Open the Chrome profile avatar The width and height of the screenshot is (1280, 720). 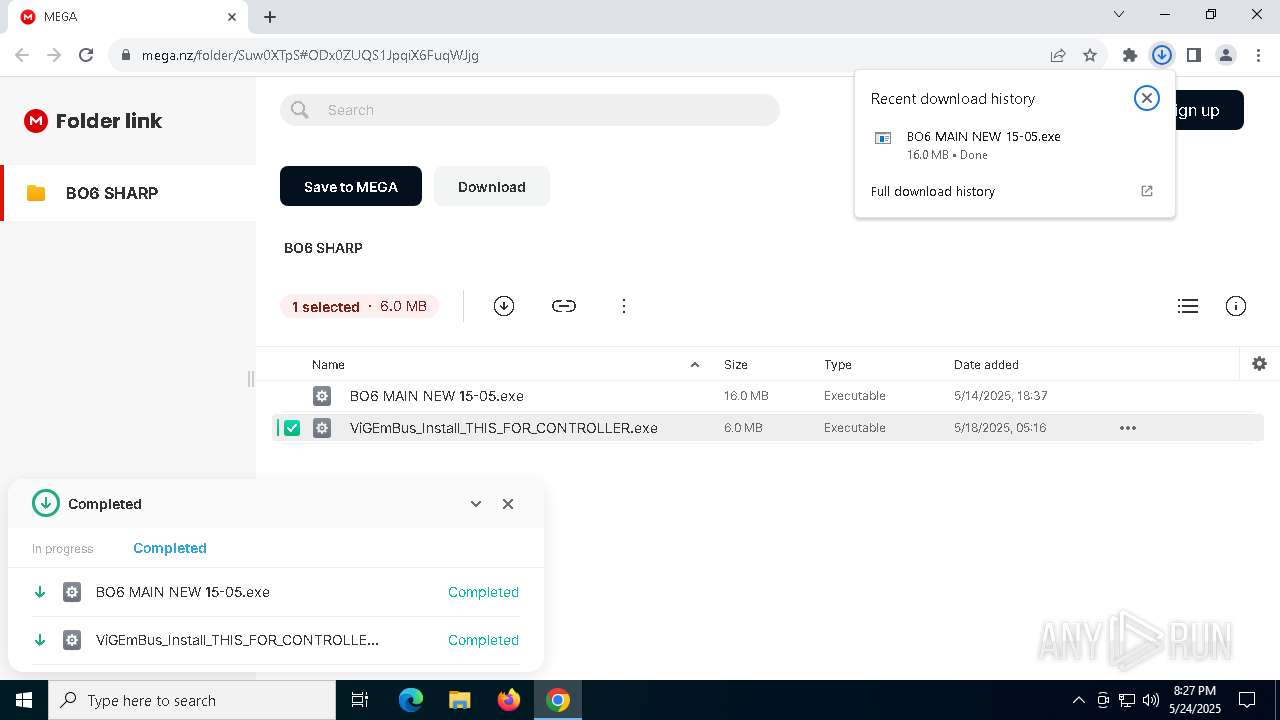[1226, 55]
